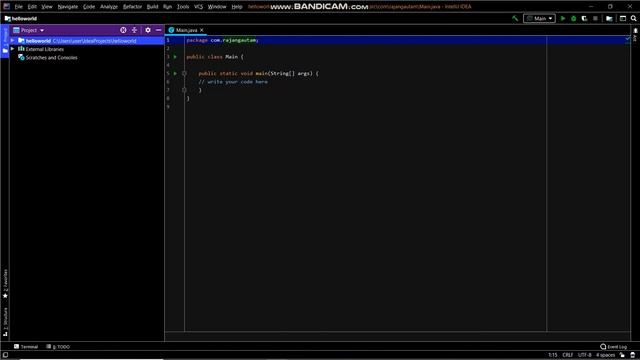
Task: Click the "write your code here" comment
Action: pyautogui.click(x=233, y=82)
